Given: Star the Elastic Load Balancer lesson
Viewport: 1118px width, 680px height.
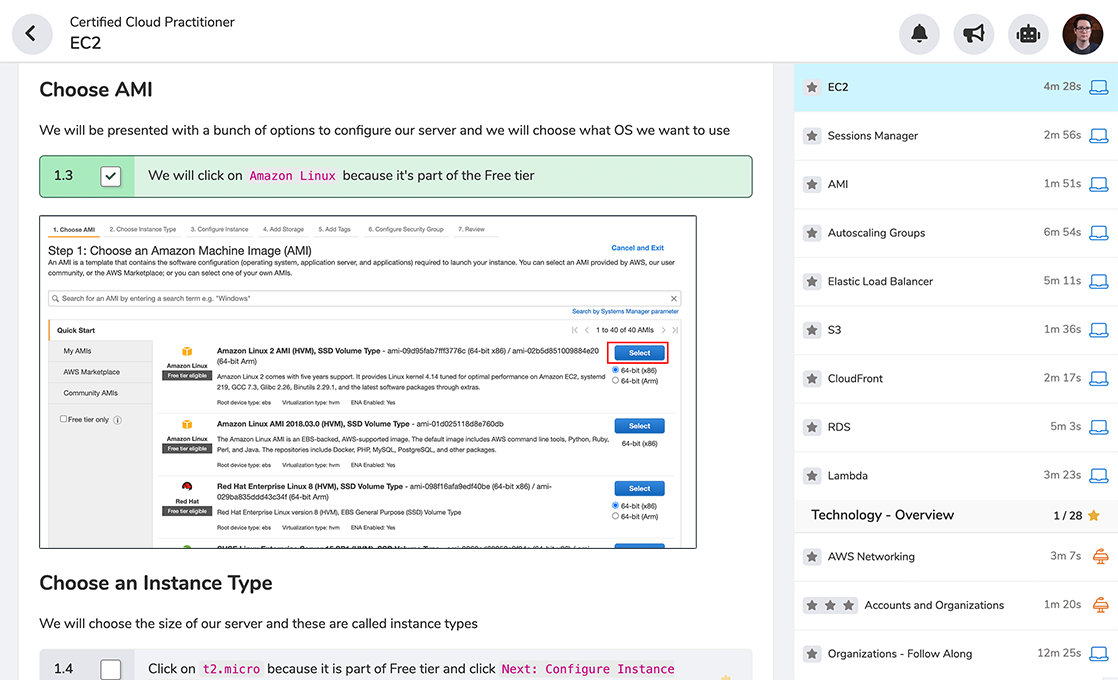Looking at the screenshot, I should point(811,282).
